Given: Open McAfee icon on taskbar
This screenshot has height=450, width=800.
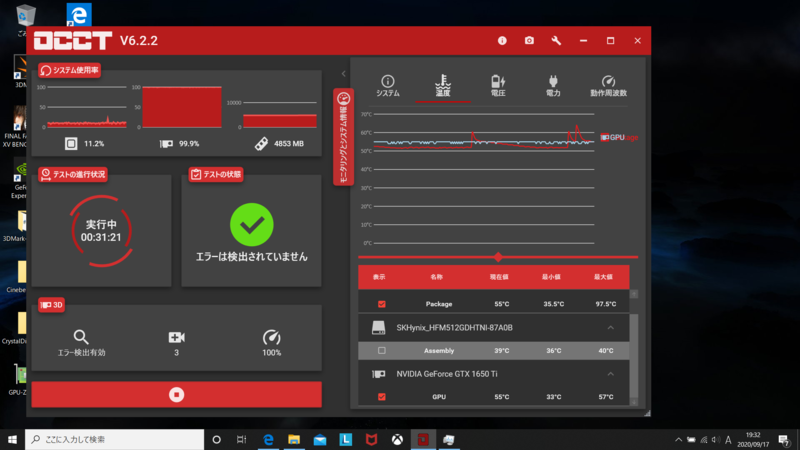Looking at the screenshot, I should pos(371,439).
